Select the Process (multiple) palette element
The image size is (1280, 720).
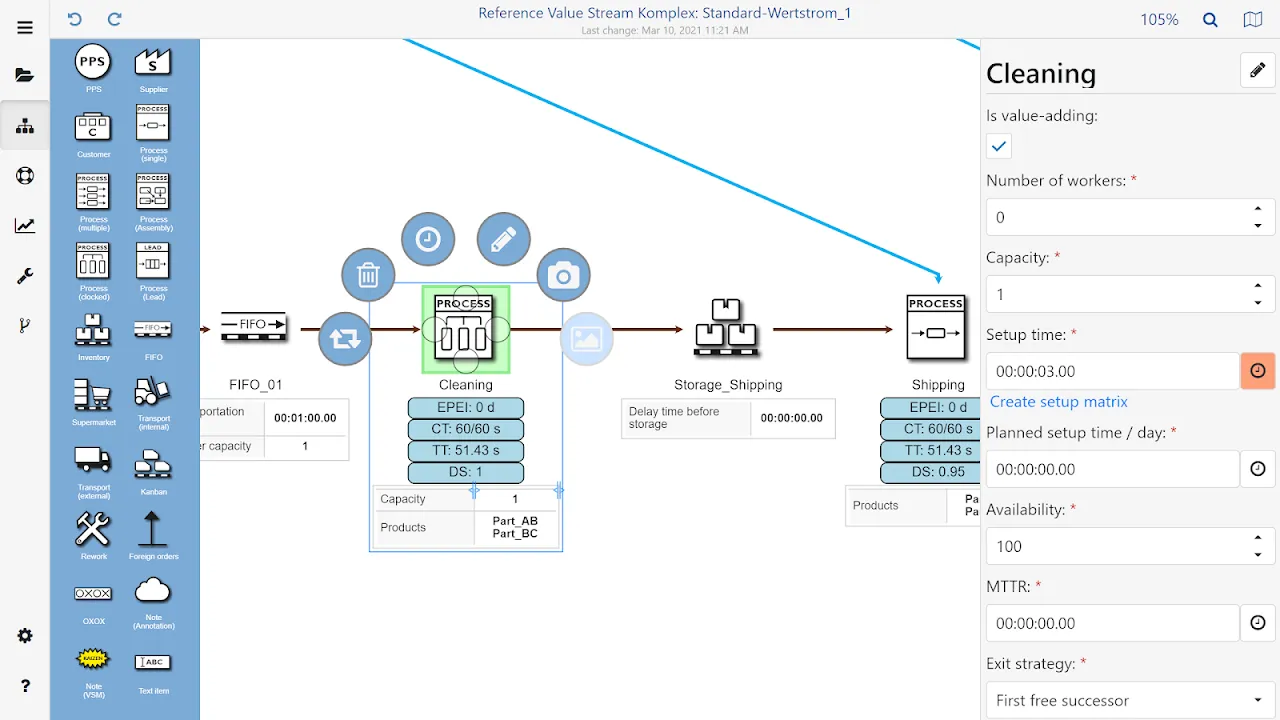pos(93,202)
